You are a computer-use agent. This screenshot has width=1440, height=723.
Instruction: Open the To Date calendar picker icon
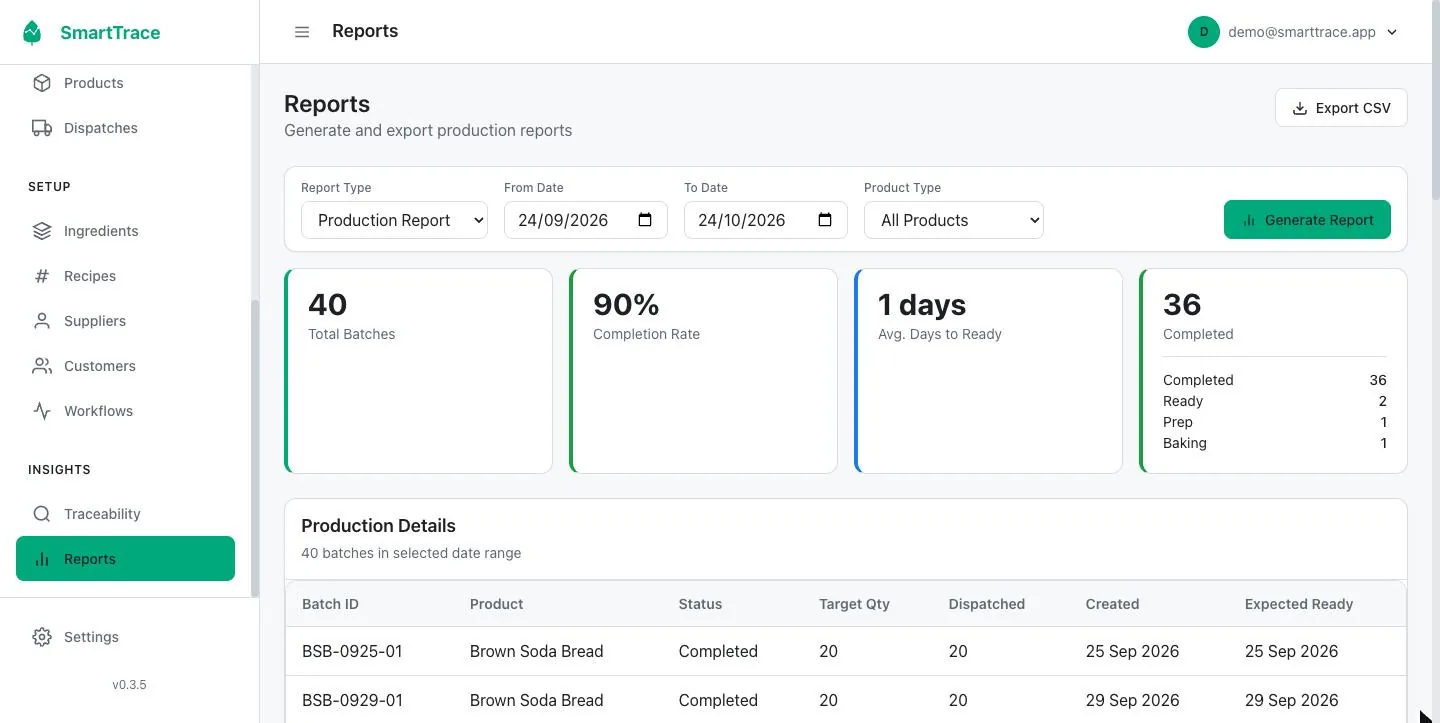[825, 220]
